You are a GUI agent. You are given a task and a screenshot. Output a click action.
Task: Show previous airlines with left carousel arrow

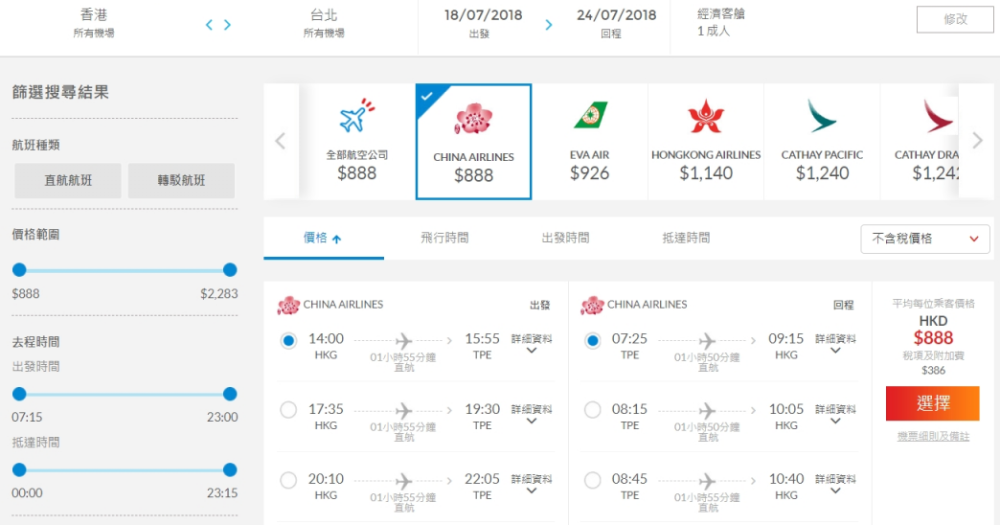(x=280, y=141)
